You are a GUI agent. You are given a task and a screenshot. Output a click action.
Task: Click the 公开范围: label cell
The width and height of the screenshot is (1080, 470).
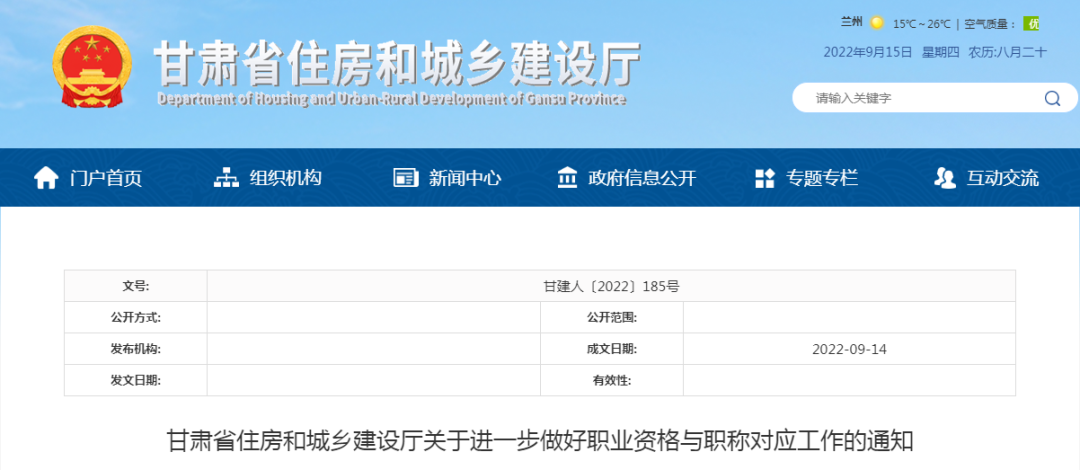click(612, 318)
